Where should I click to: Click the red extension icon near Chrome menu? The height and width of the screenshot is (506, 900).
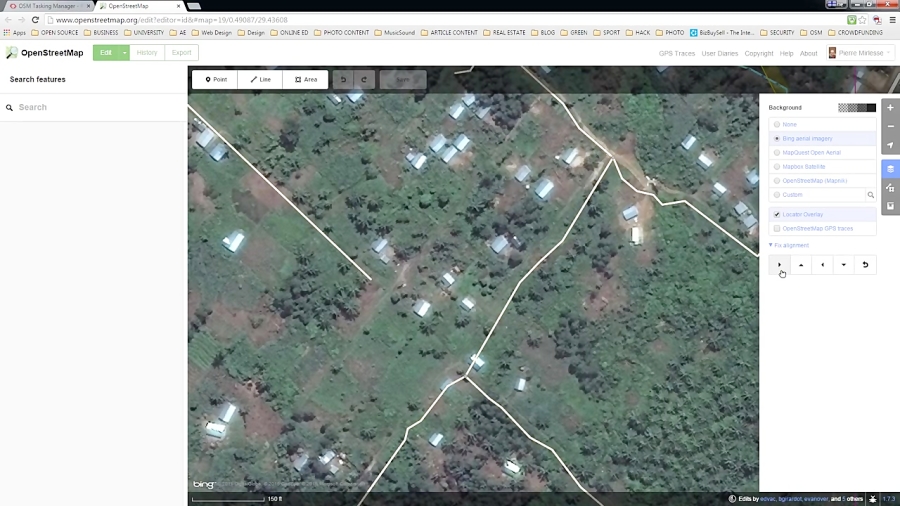click(x=877, y=20)
